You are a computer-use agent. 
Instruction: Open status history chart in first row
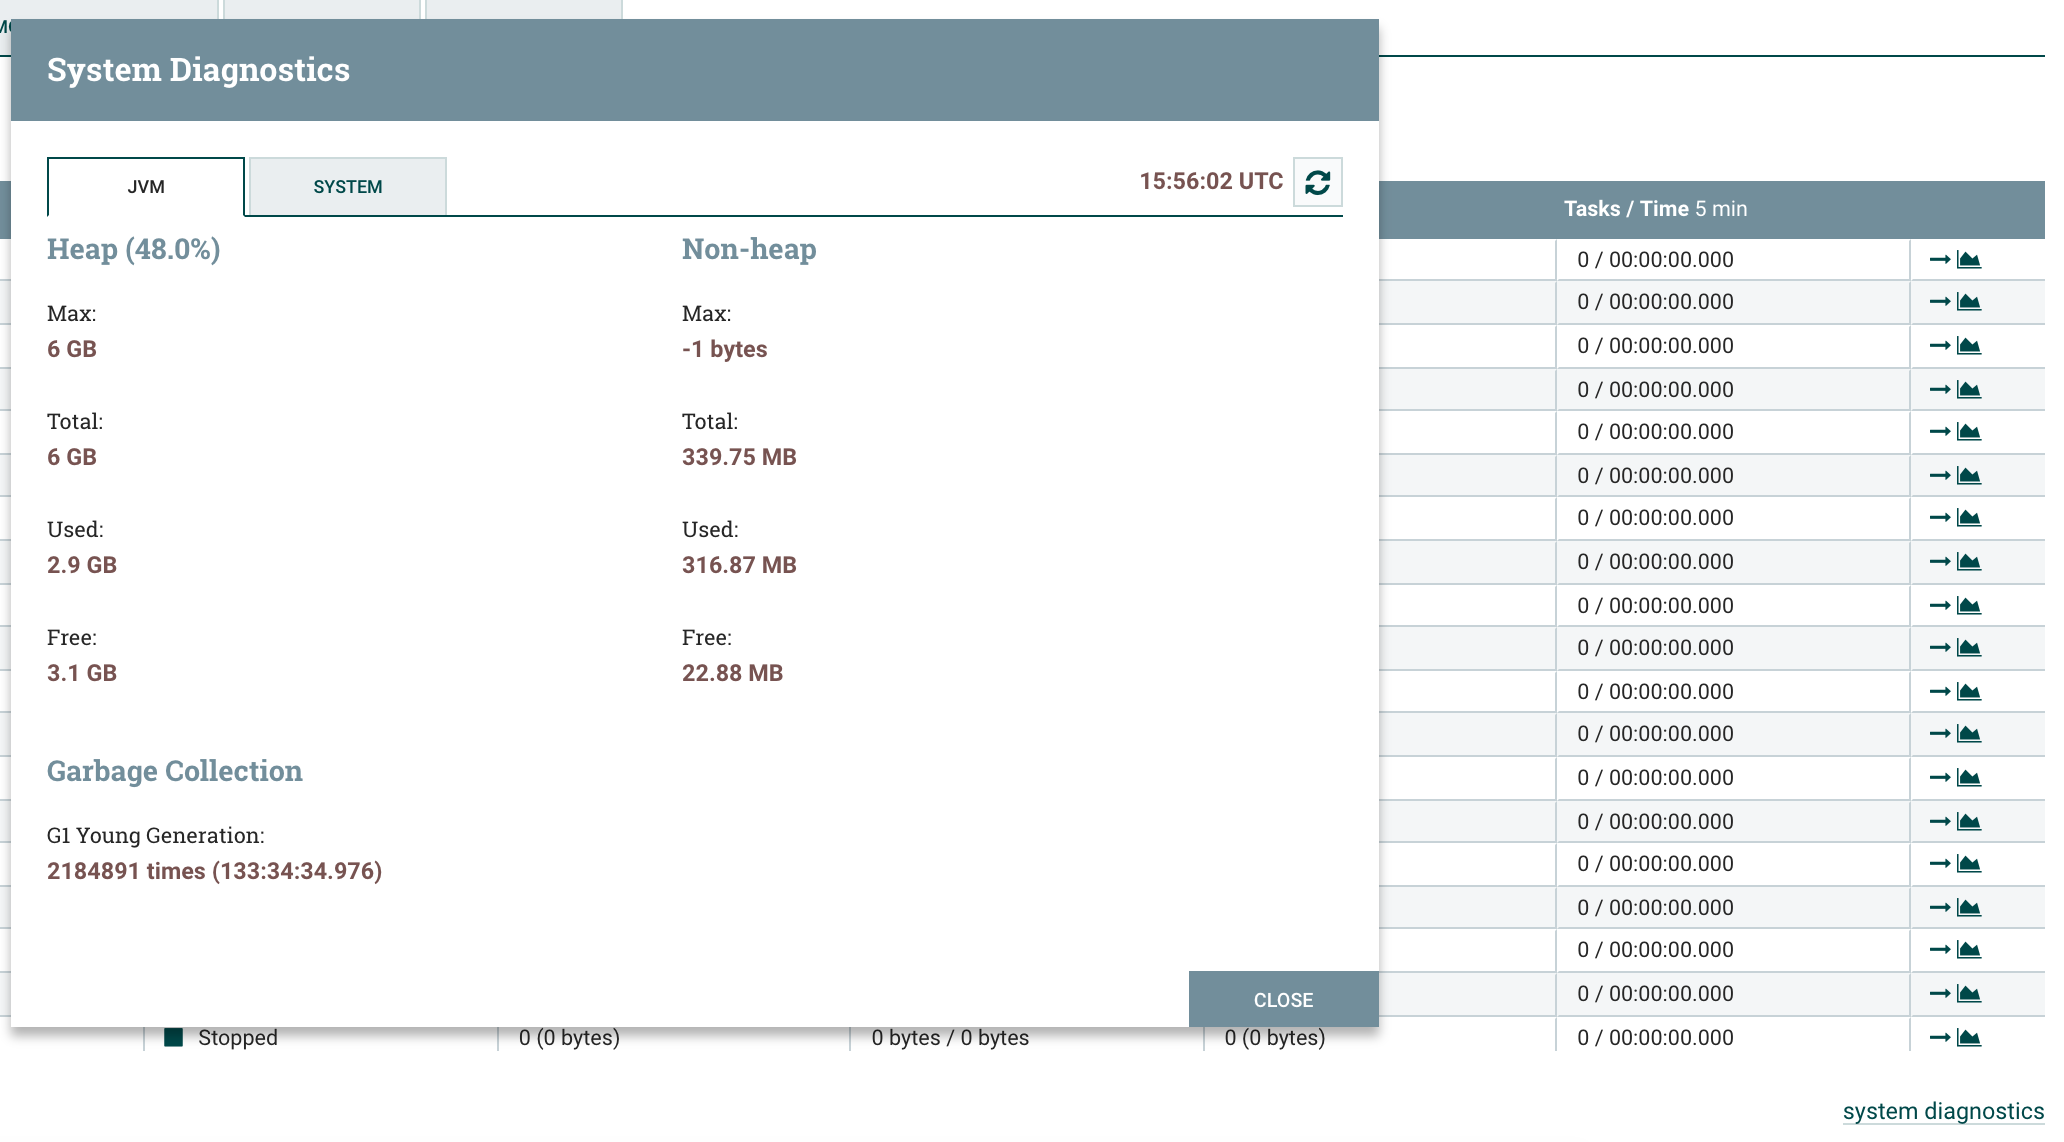pos(1969,260)
